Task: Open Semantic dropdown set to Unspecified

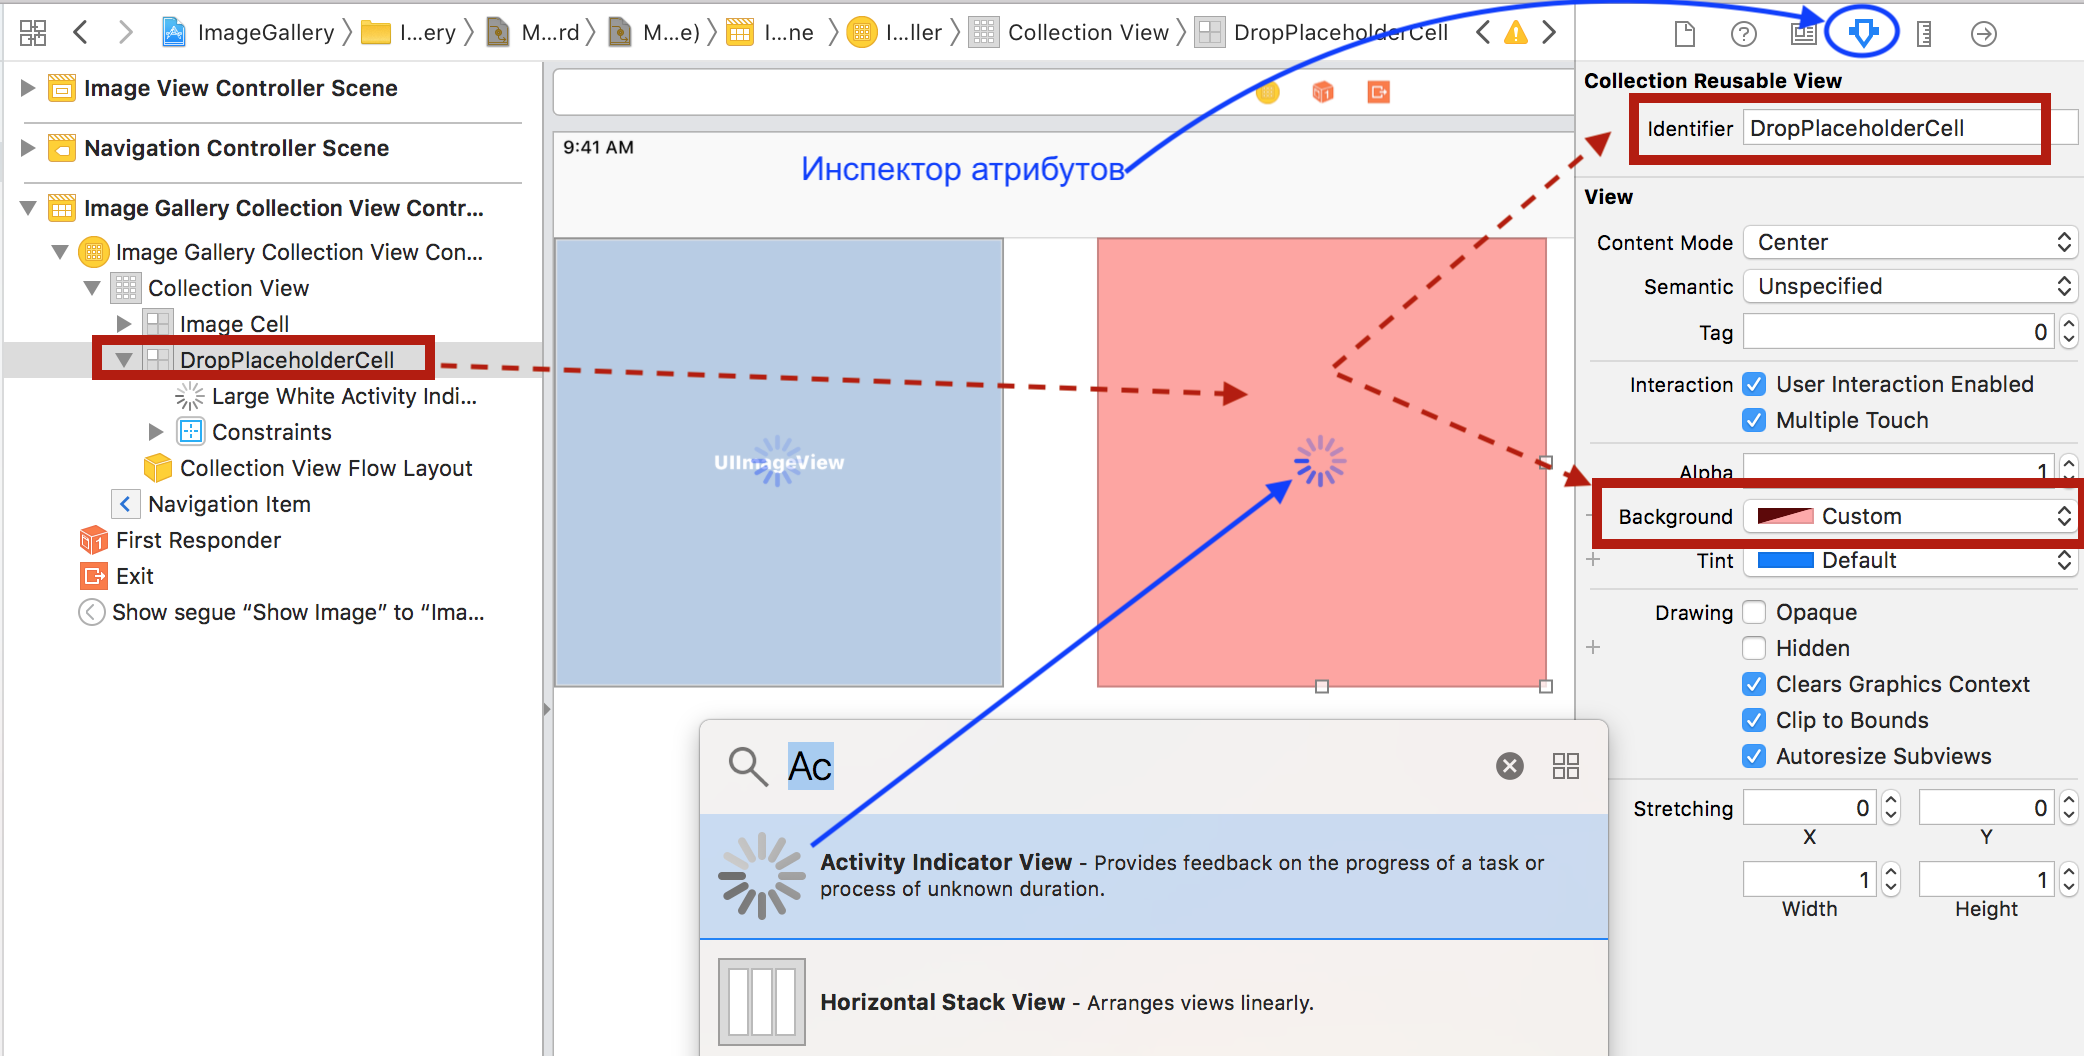Action: [x=1911, y=286]
